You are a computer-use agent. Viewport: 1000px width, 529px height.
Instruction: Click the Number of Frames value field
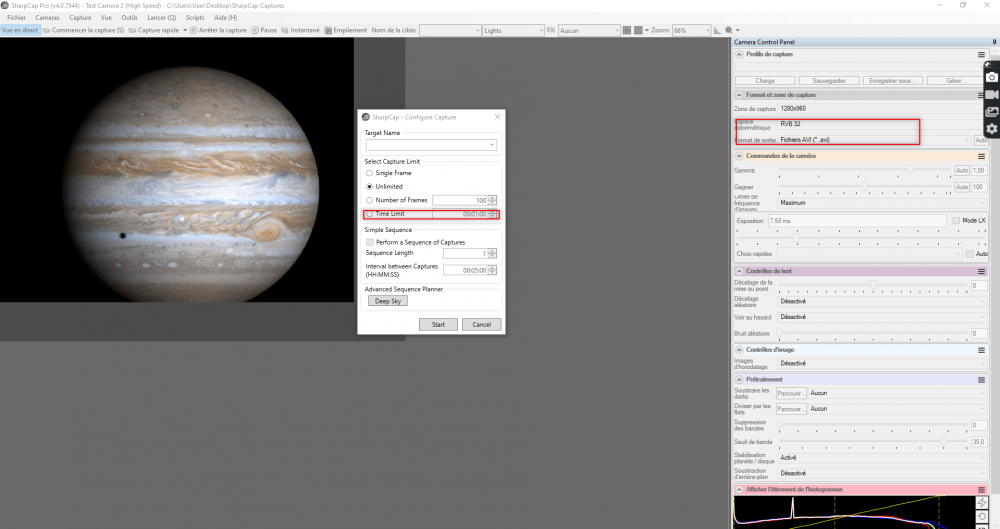point(460,200)
